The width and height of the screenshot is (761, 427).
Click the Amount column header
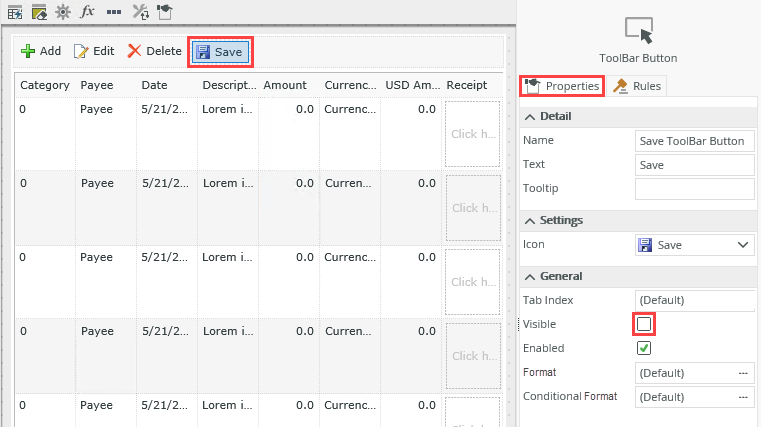point(289,85)
